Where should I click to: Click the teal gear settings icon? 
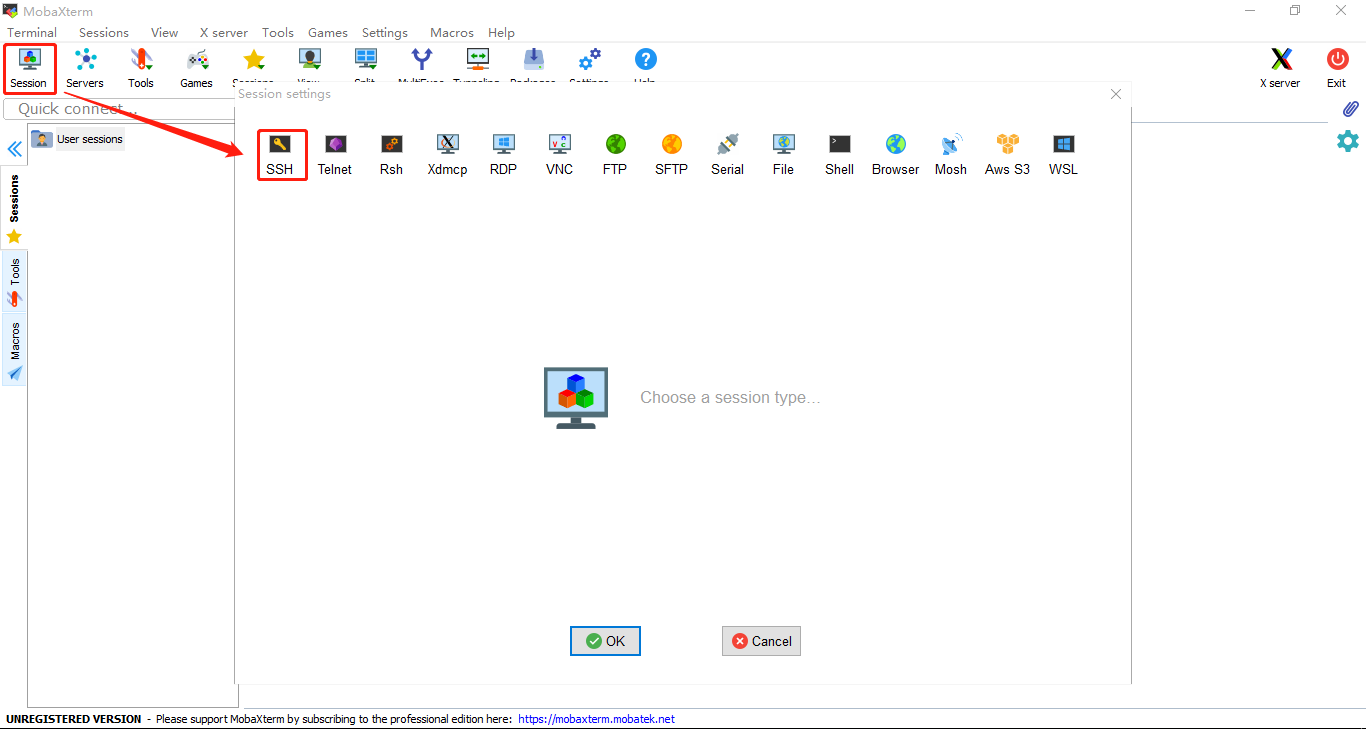(1348, 141)
